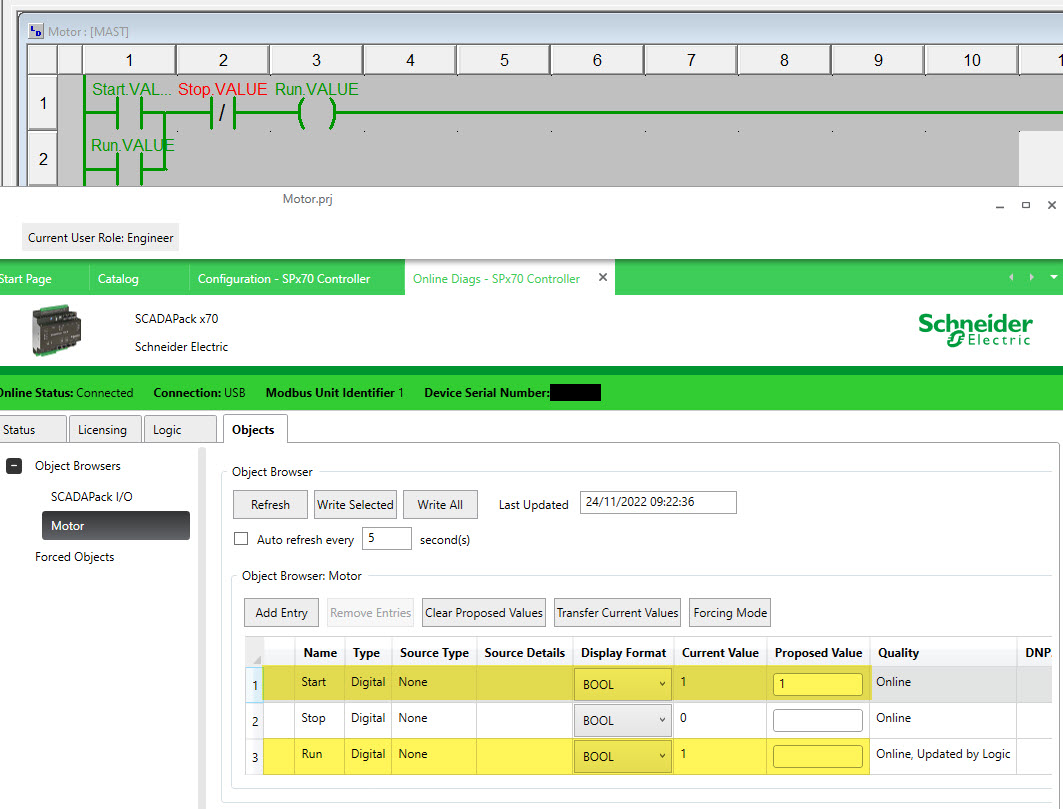The width and height of the screenshot is (1063, 809).
Task: Click the Run row Proposed Value field
Action: point(818,756)
